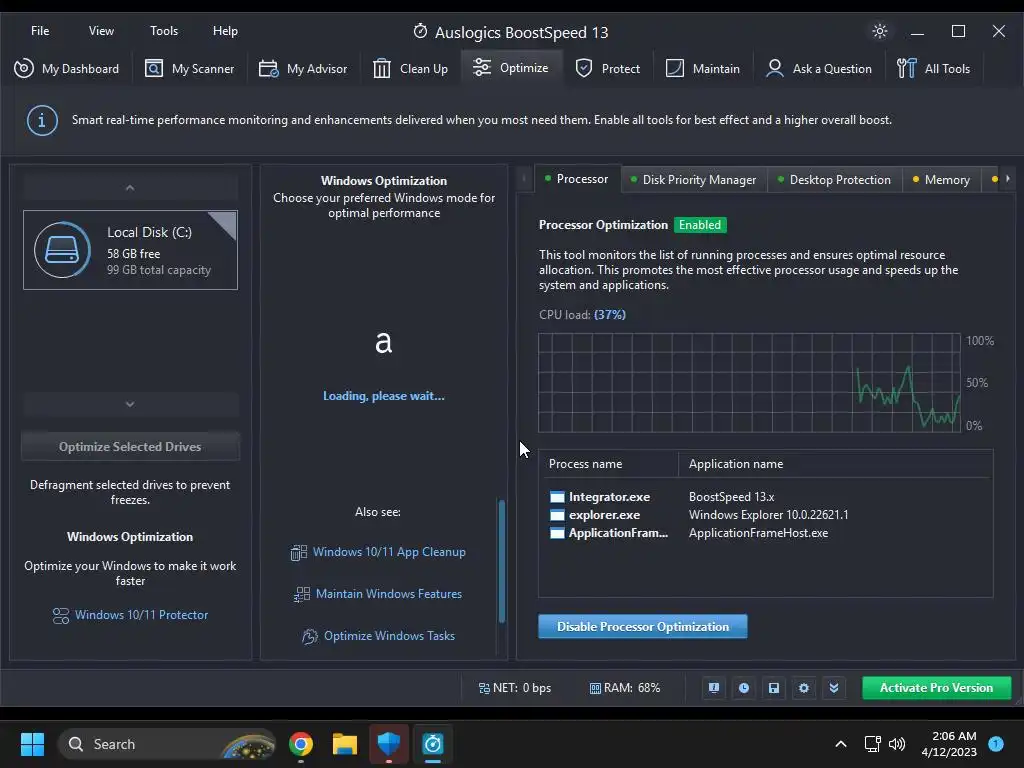
Task: Click Disable Processor Optimization button
Action: coord(643,626)
